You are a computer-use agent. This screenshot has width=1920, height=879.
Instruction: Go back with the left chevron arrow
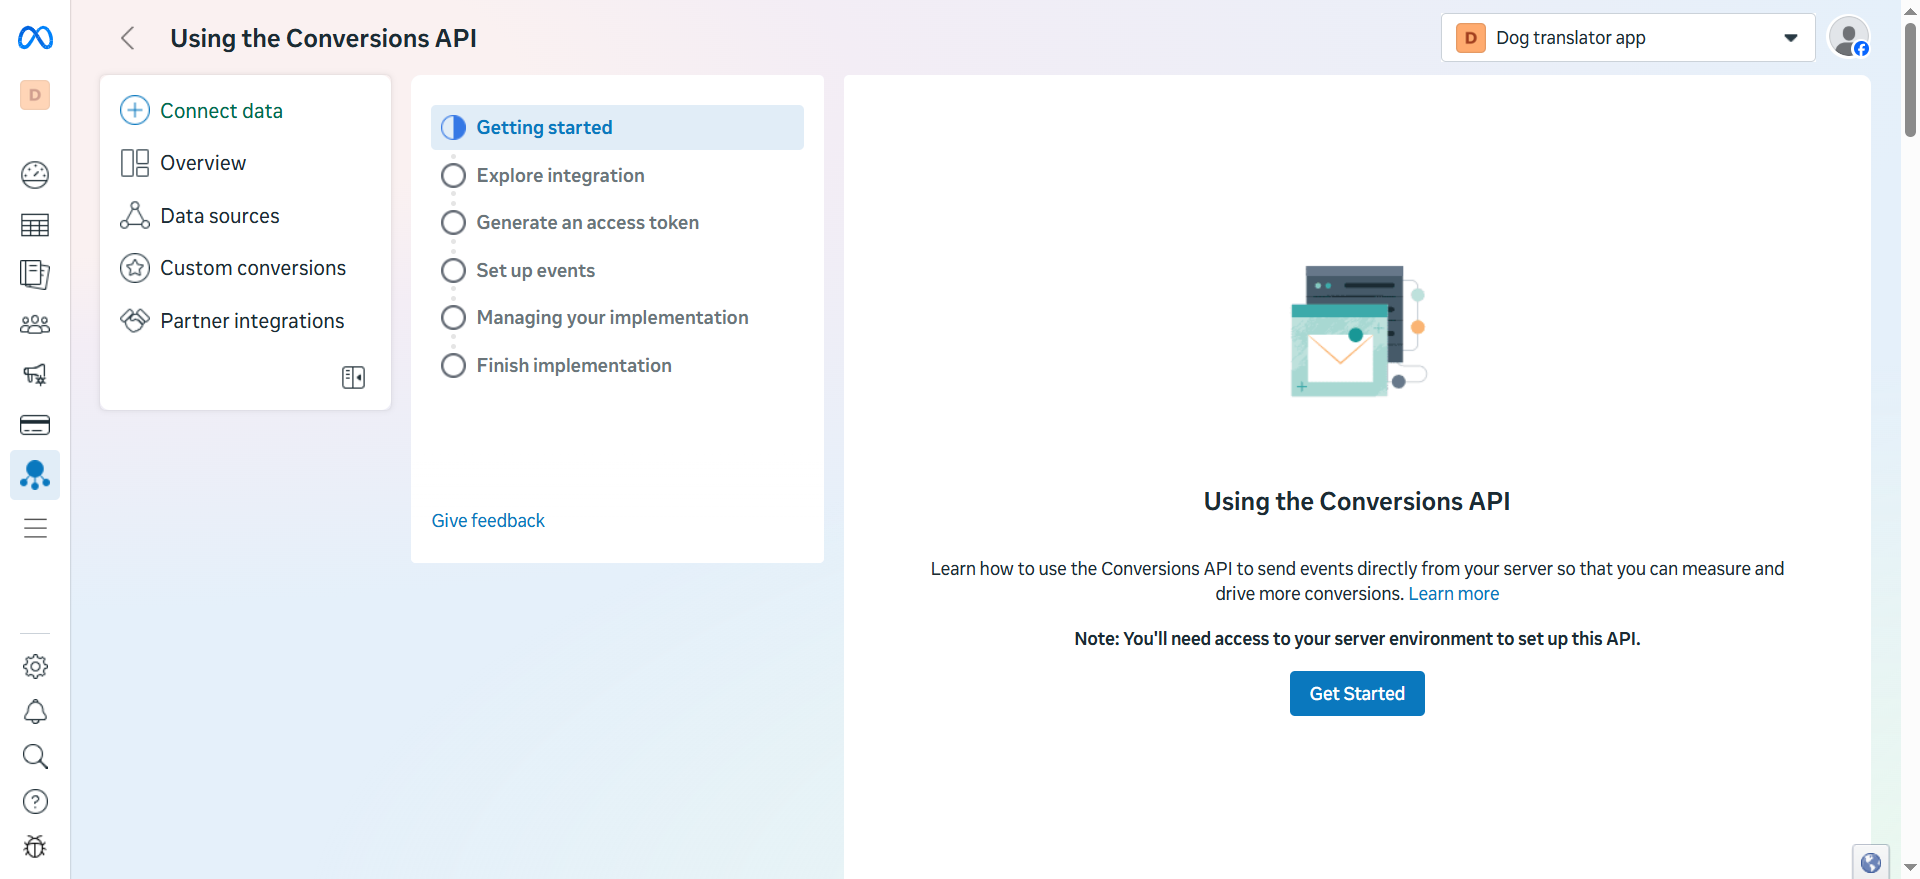[x=128, y=38]
